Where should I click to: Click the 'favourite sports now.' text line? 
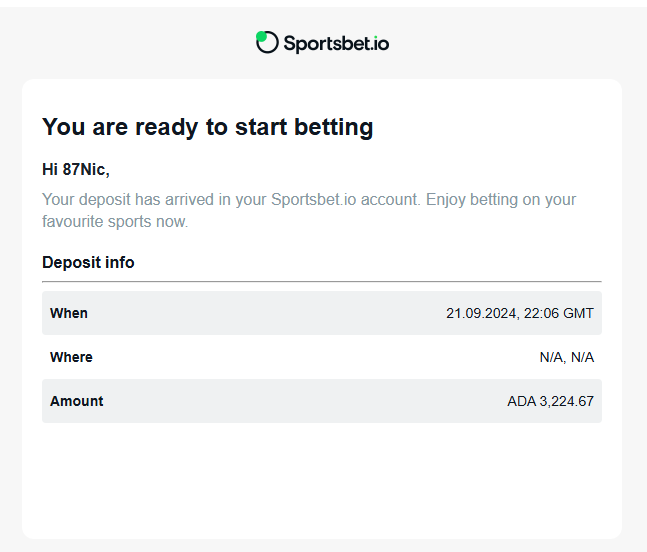(x=114, y=221)
